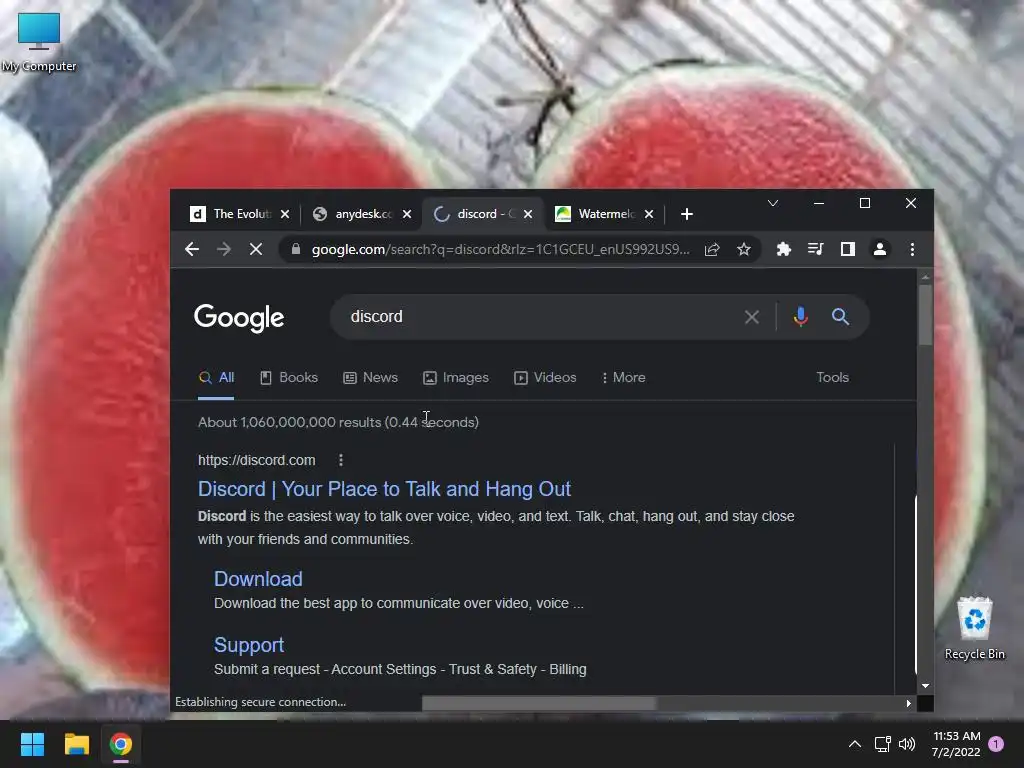Select the All results tab
The width and height of the screenshot is (1024, 768).
[216, 378]
